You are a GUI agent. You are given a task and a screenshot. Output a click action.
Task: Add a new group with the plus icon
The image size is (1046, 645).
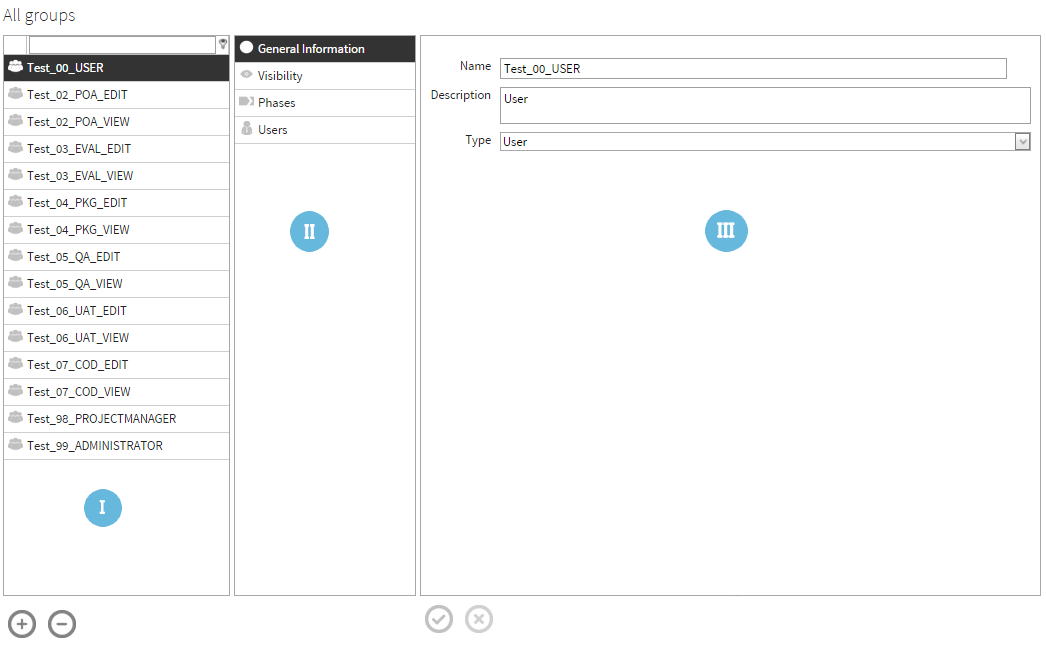tap(21, 623)
